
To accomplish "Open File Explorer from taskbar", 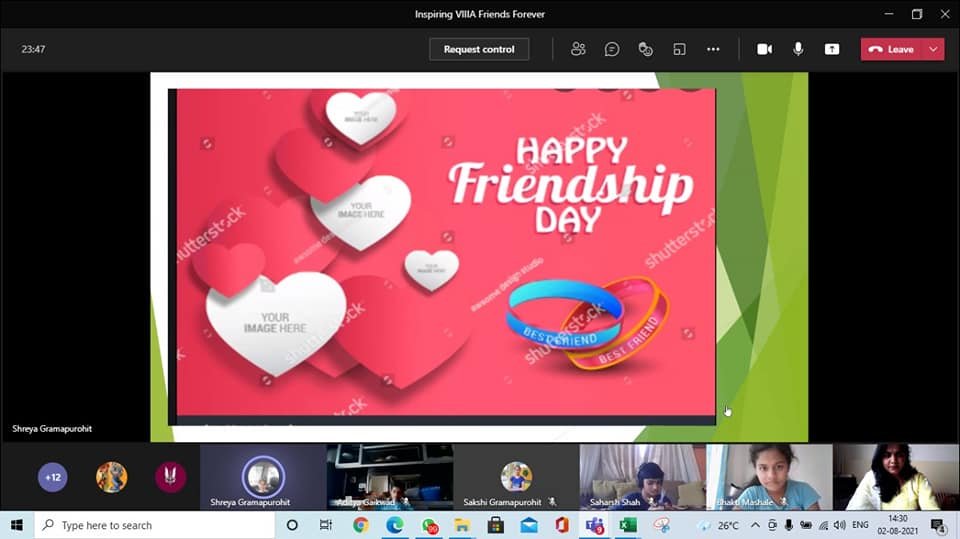I will (462, 525).
